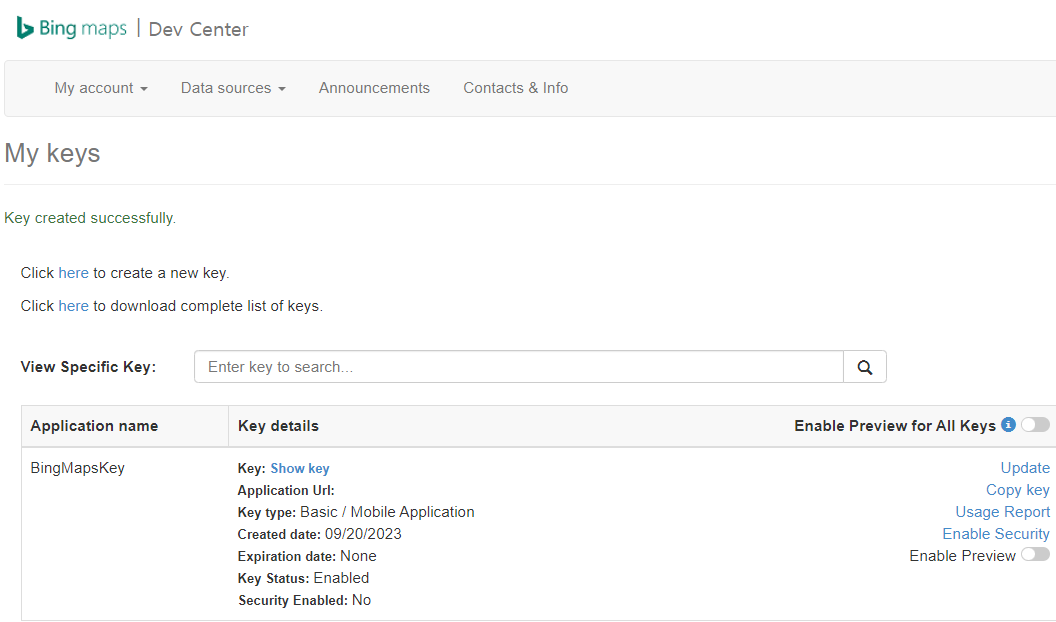The image size is (1056, 622).
Task: Expand the Data sources dropdown menu
Action: coord(233,88)
